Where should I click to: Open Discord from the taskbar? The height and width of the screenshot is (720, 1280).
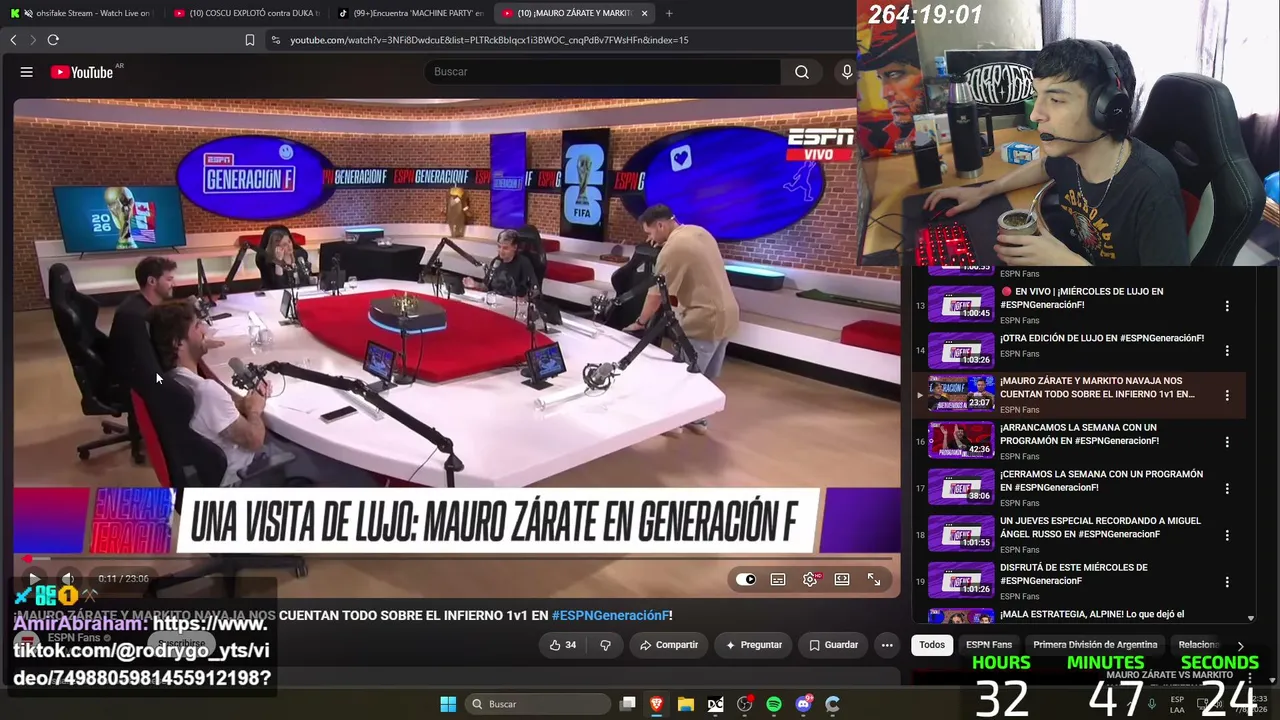(803, 704)
